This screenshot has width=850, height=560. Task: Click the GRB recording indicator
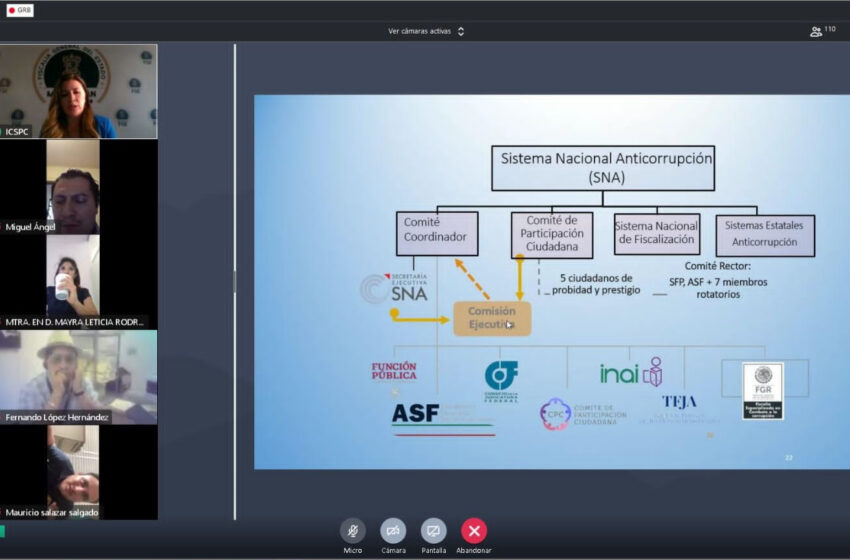(x=20, y=10)
